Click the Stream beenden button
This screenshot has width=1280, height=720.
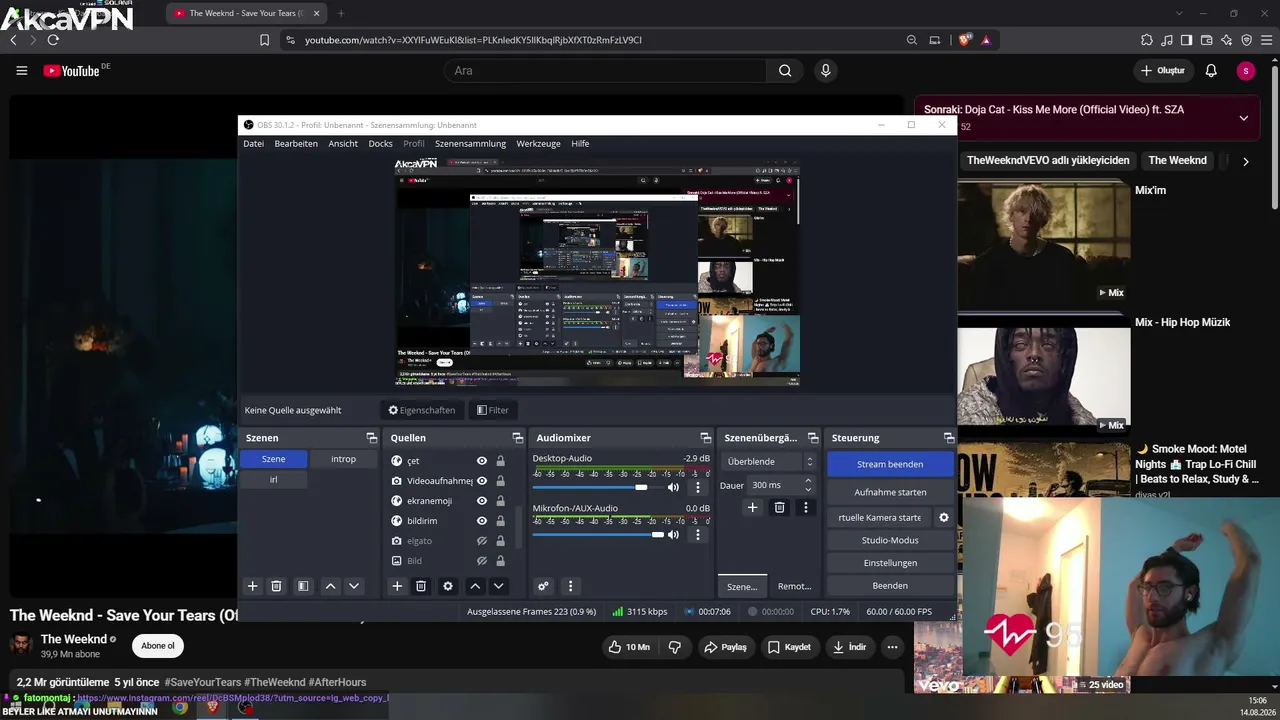tap(890, 464)
